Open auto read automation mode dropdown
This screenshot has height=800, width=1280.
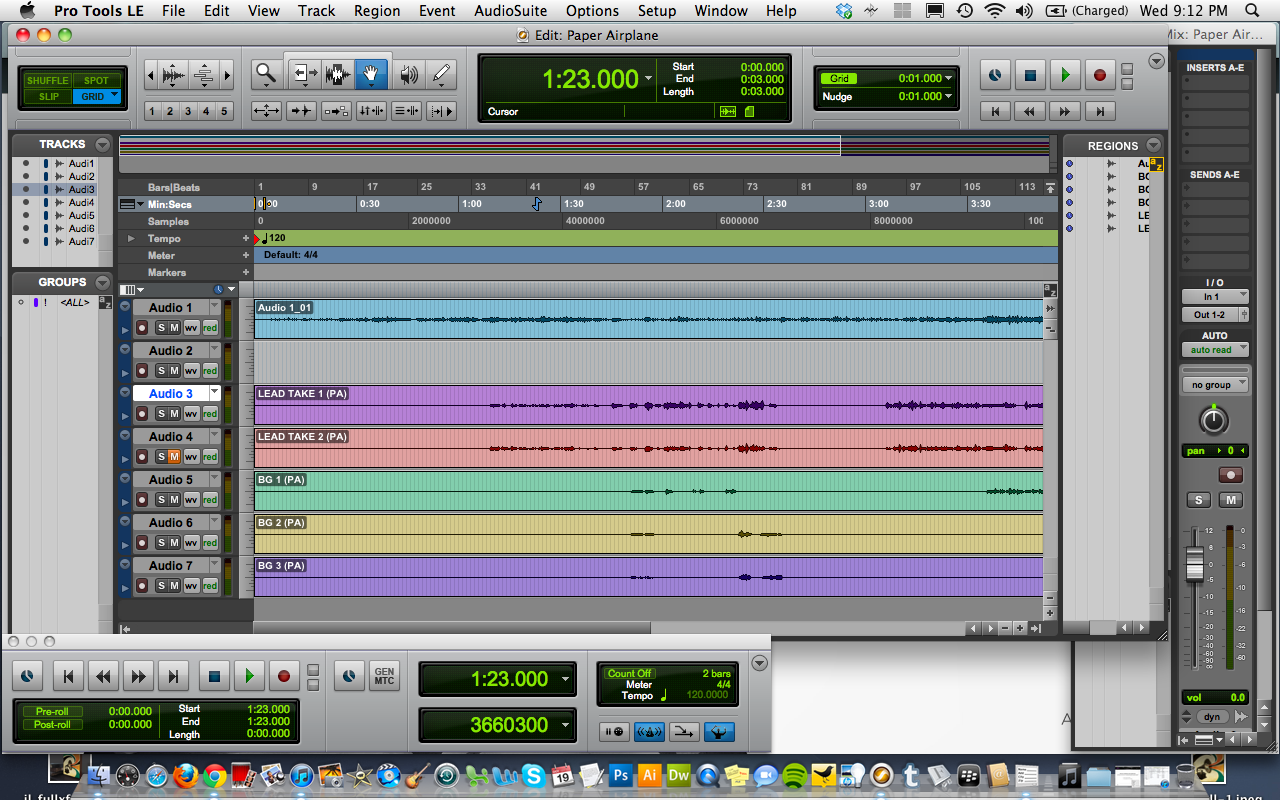[1215, 350]
